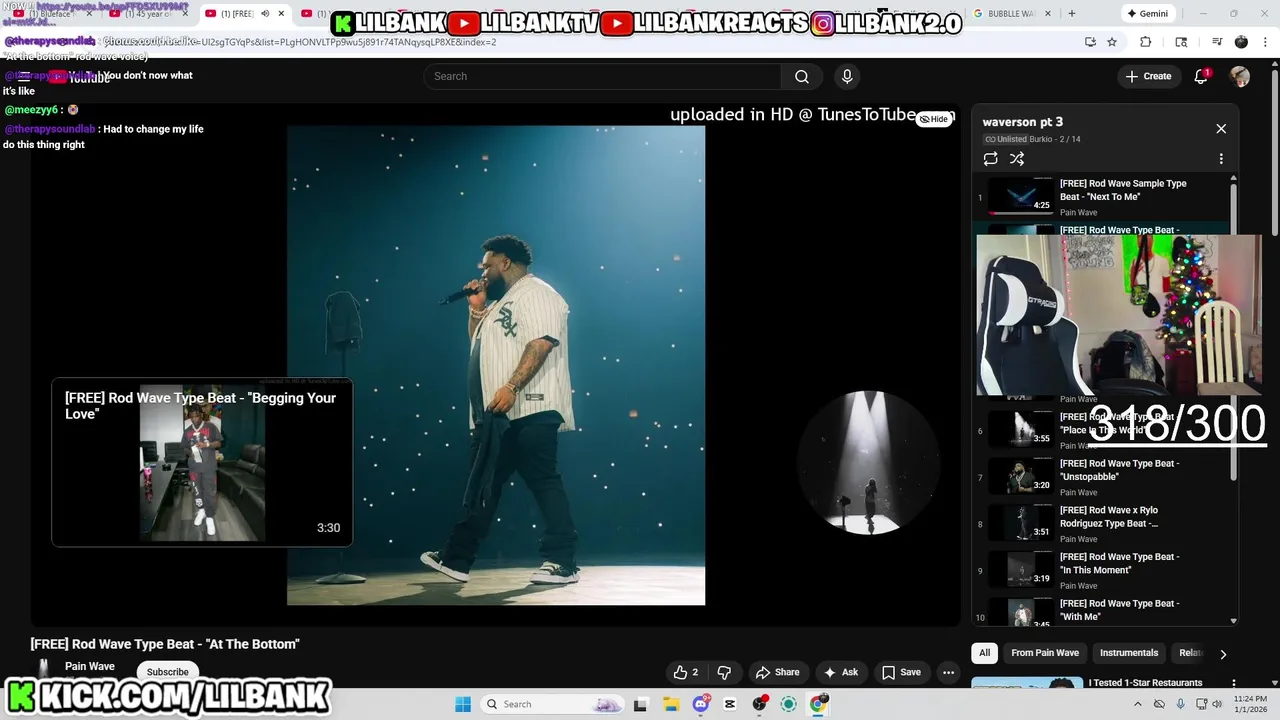The image size is (1280, 720).
Task: Like the video with thumbs up
Action: pos(686,672)
